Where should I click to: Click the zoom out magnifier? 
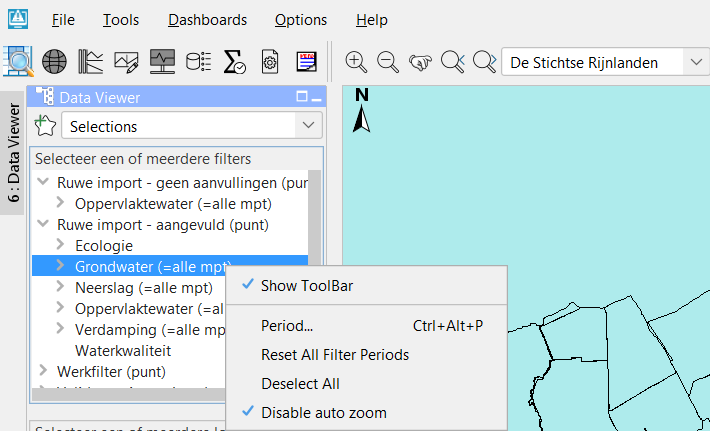388,62
